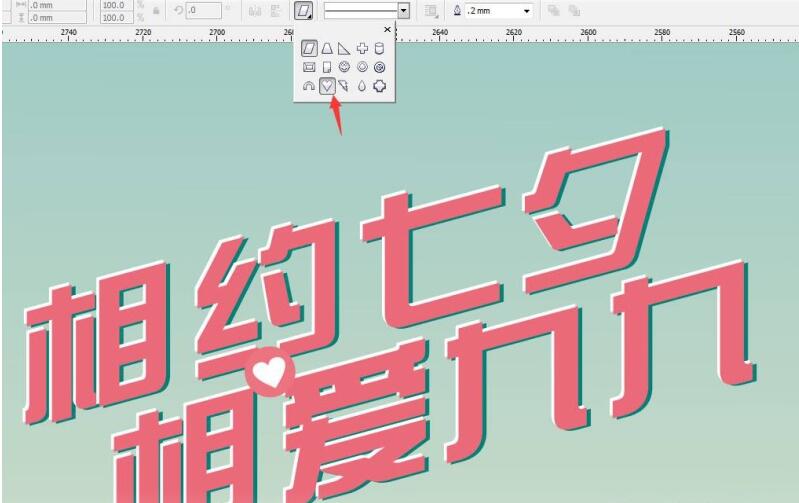Choose the water drop shape
This screenshot has height=503, width=799.
tap(362, 86)
